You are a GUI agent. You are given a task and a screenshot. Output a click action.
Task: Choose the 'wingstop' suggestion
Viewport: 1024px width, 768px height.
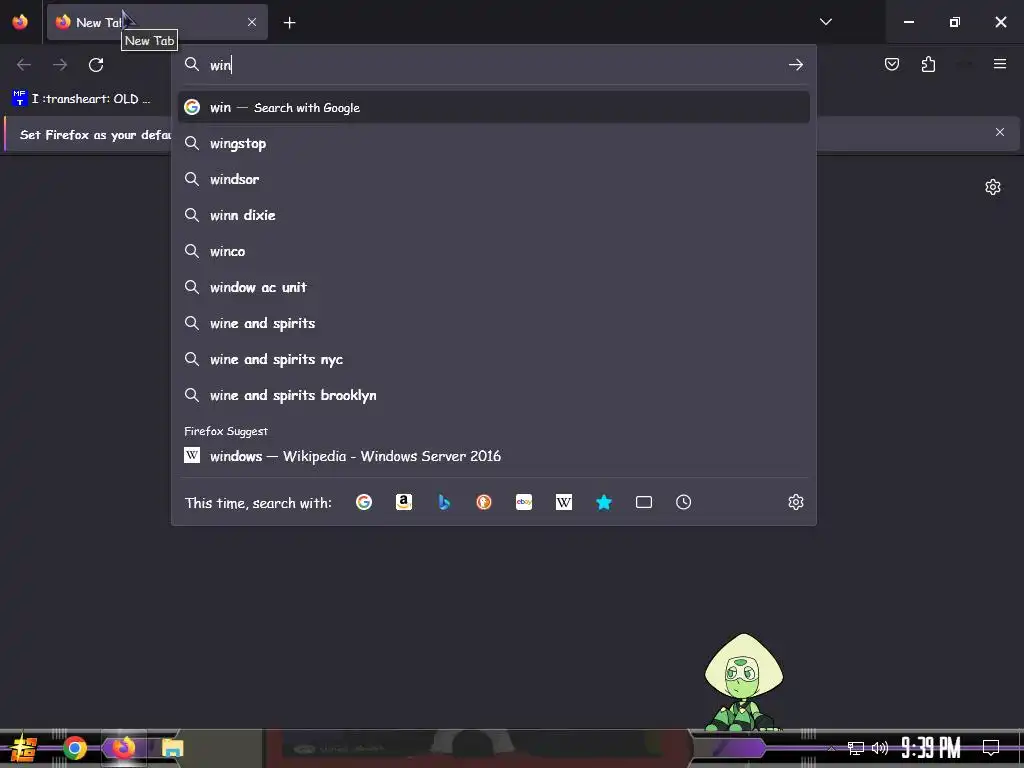(x=494, y=144)
